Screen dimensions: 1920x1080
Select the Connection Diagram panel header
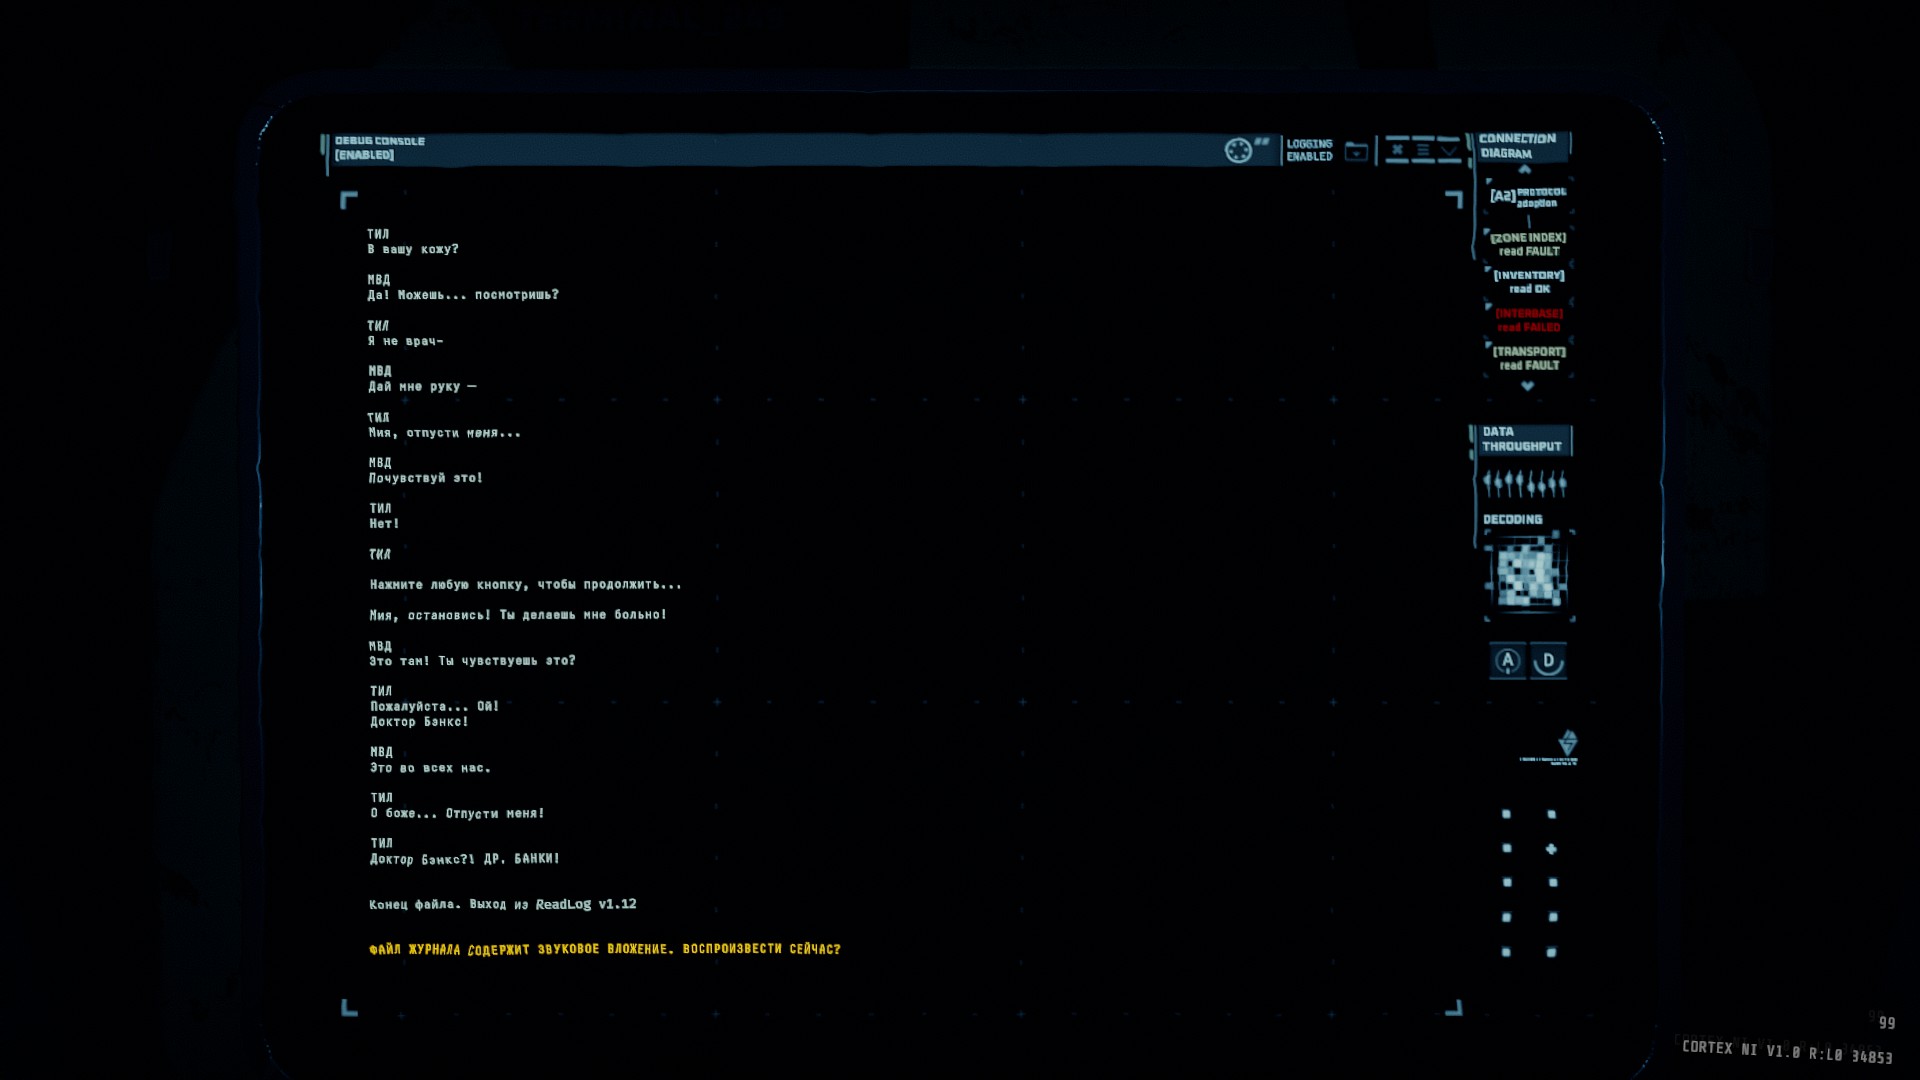pyautogui.click(x=1518, y=146)
